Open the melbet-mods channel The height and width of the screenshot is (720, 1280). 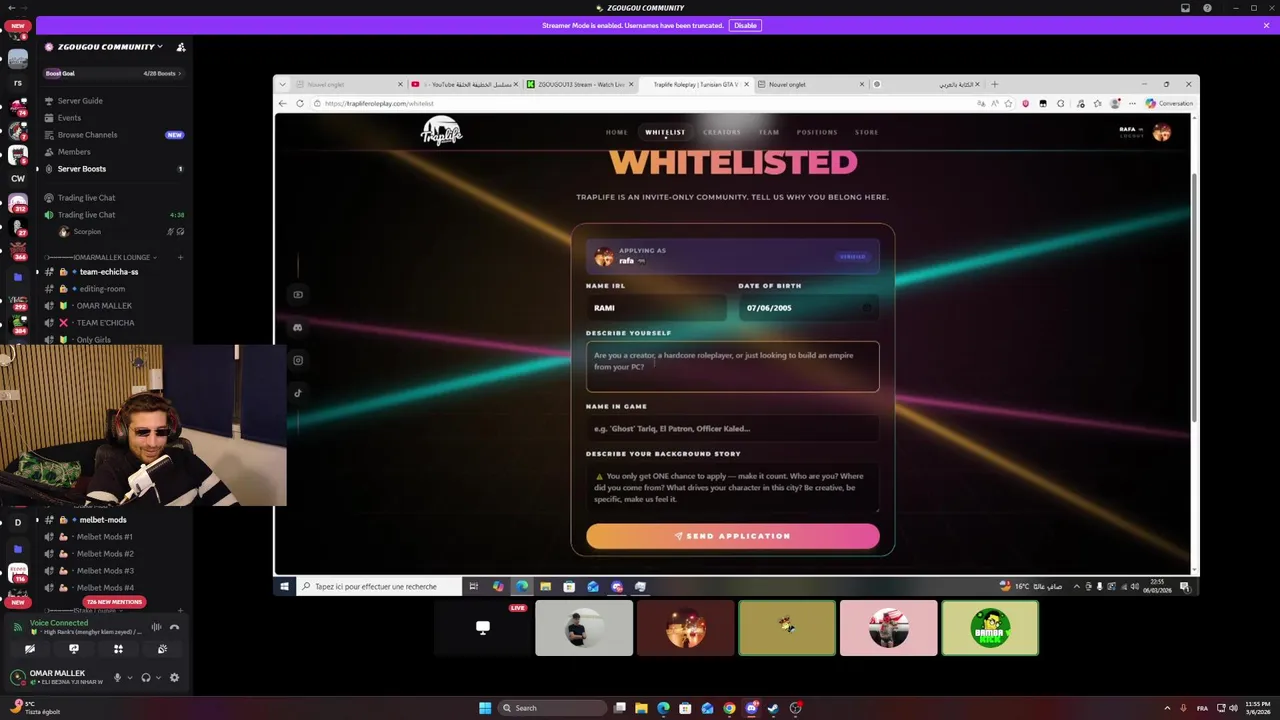click(x=102, y=520)
